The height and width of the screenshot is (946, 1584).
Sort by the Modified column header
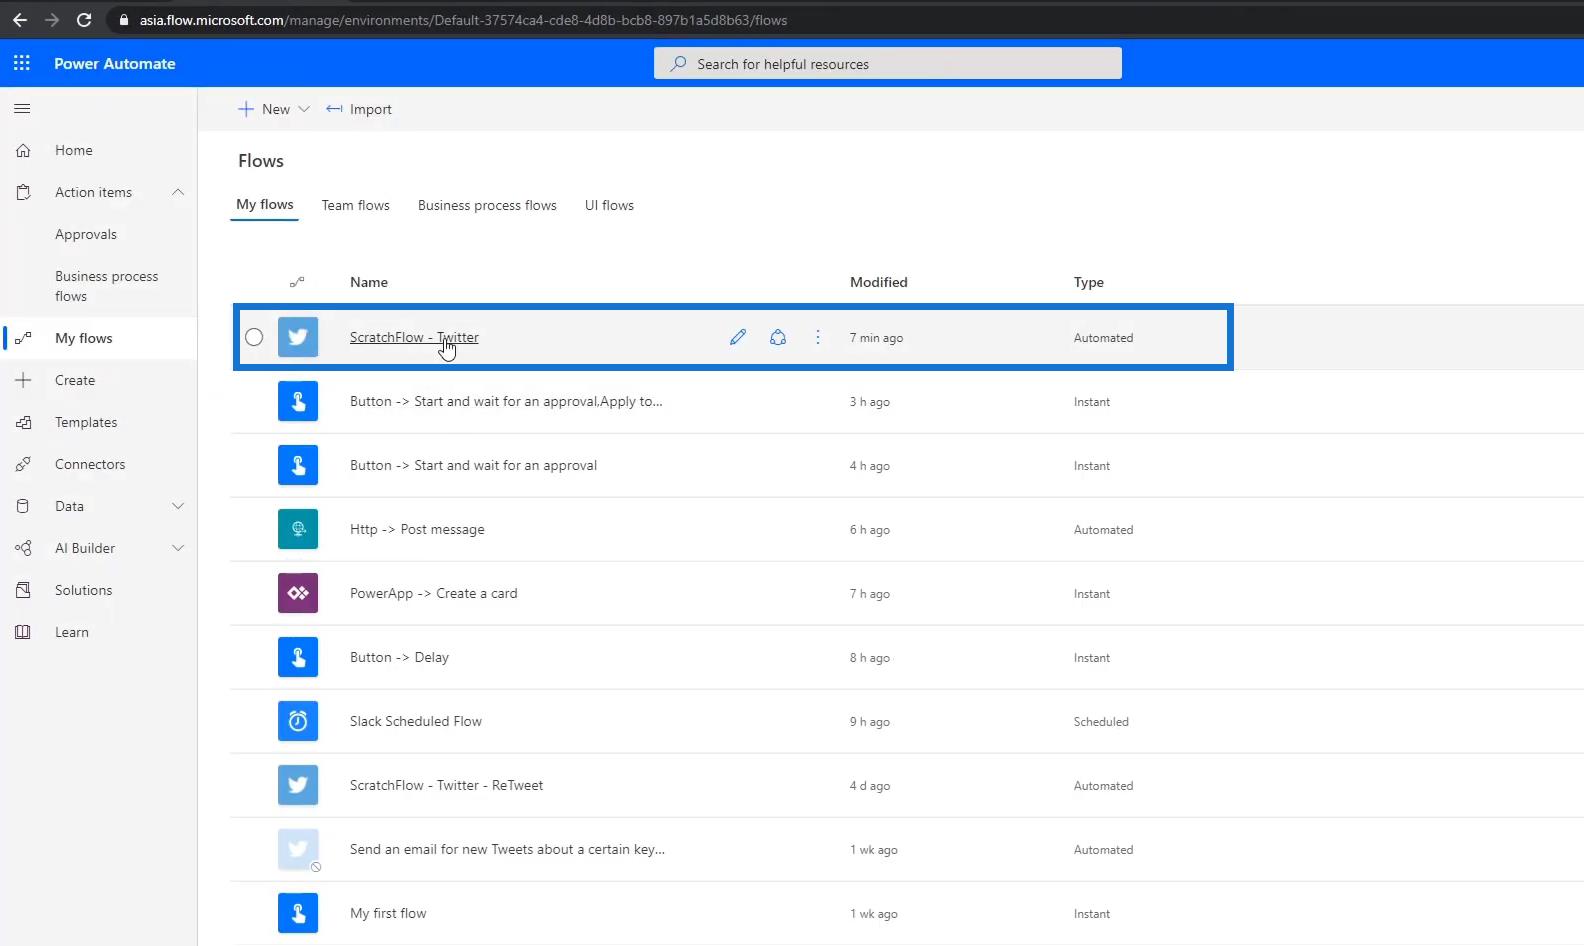[x=879, y=282]
